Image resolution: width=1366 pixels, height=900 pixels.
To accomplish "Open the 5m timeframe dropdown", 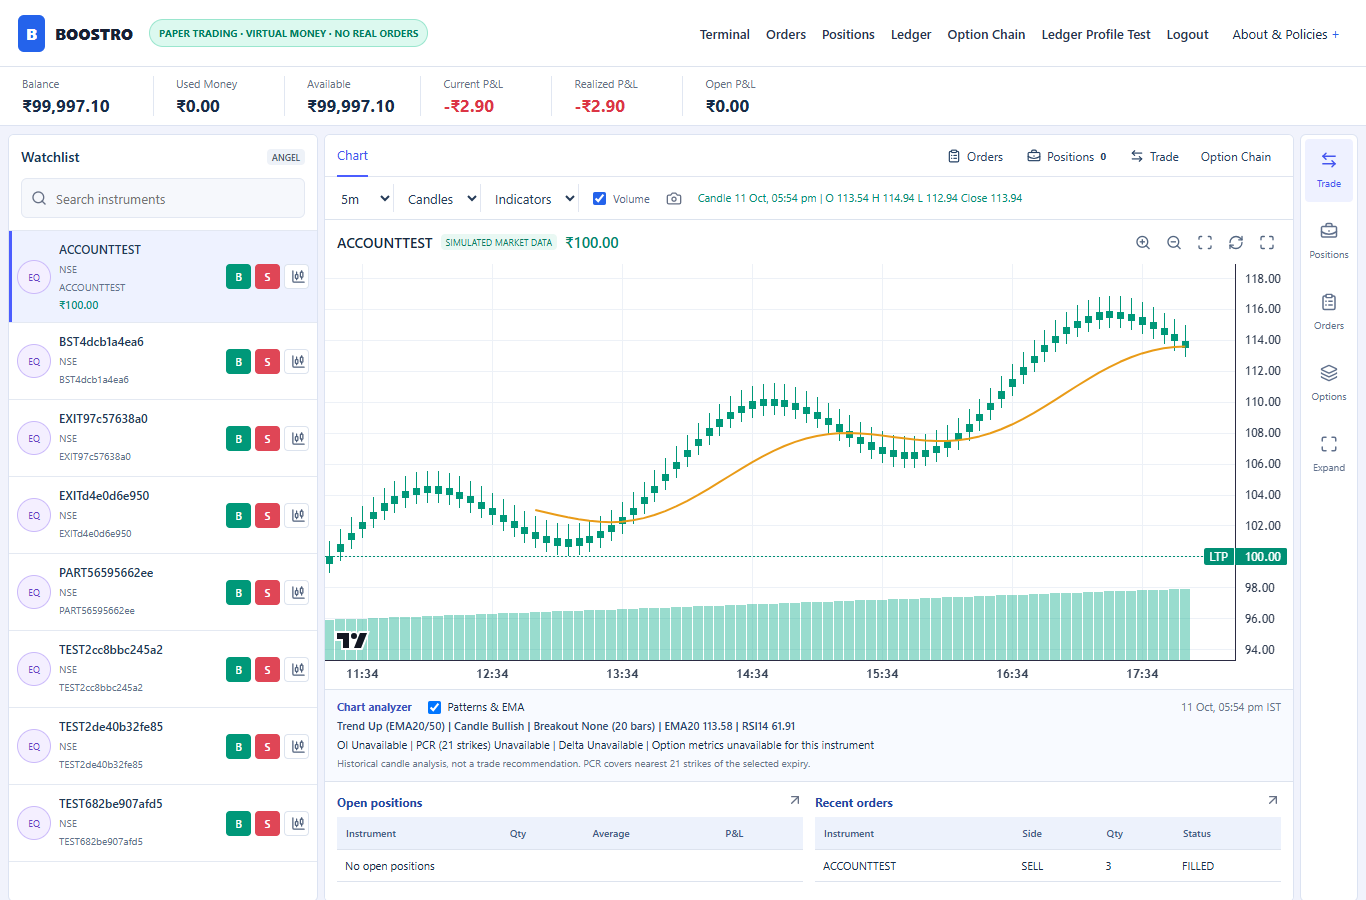I will 365,199.
